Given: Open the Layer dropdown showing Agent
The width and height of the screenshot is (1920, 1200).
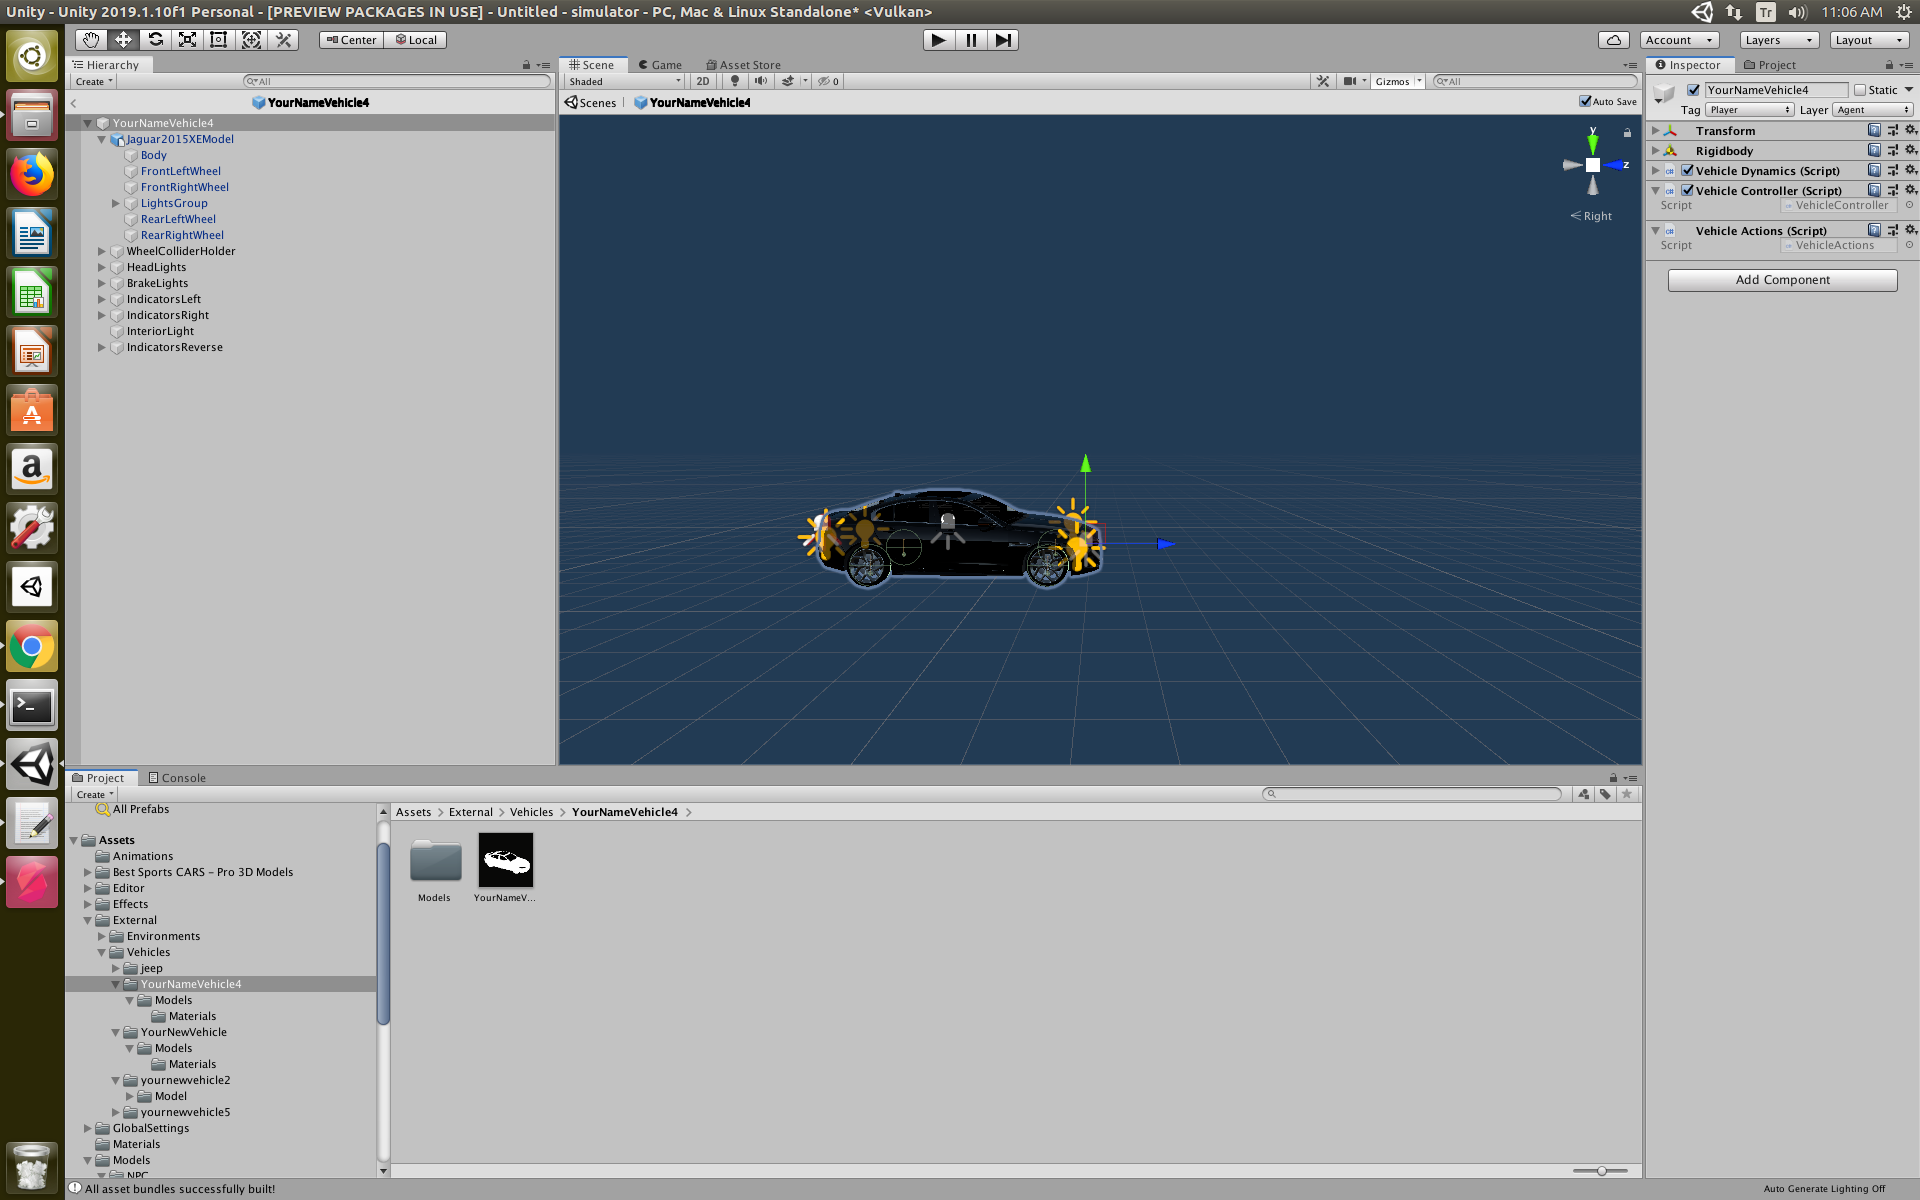Looking at the screenshot, I should click(x=1873, y=110).
